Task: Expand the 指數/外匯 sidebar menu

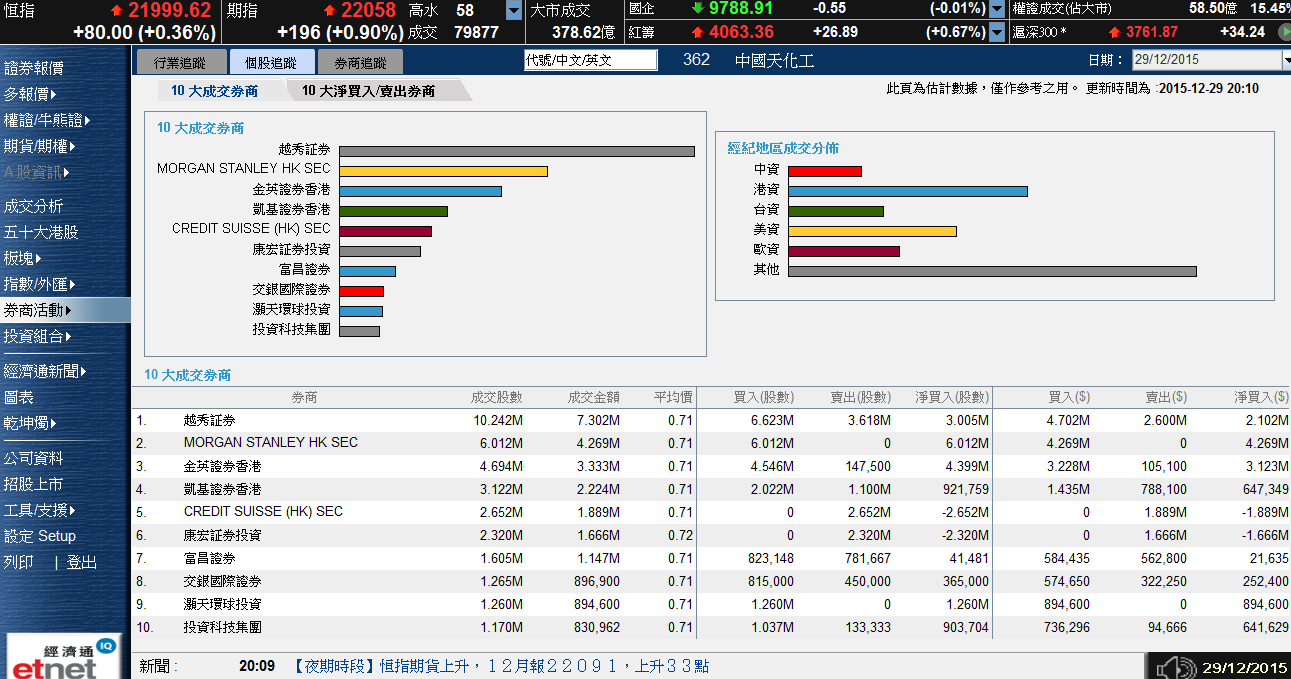Action: (x=40, y=284)
